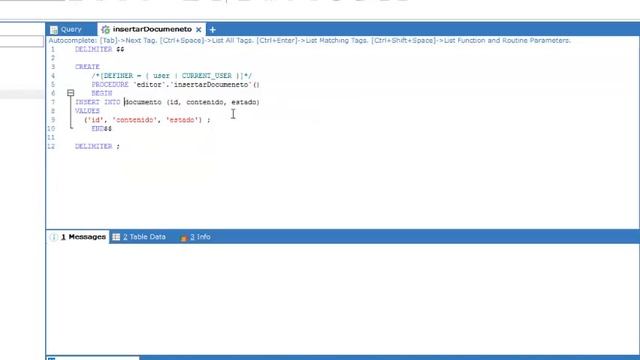The width and height of the screenshot is (640, 360).
Task: Switch to the Query tab
Action: point(67,29)
